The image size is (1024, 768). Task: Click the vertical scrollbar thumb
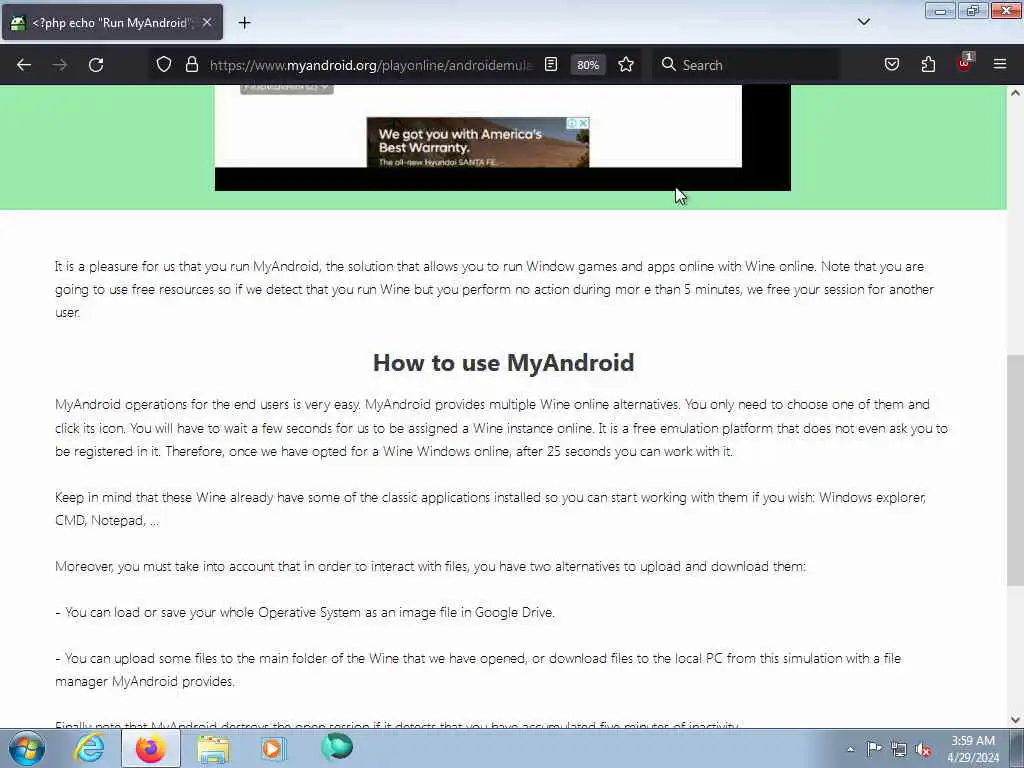click(x=1015, y=470)
